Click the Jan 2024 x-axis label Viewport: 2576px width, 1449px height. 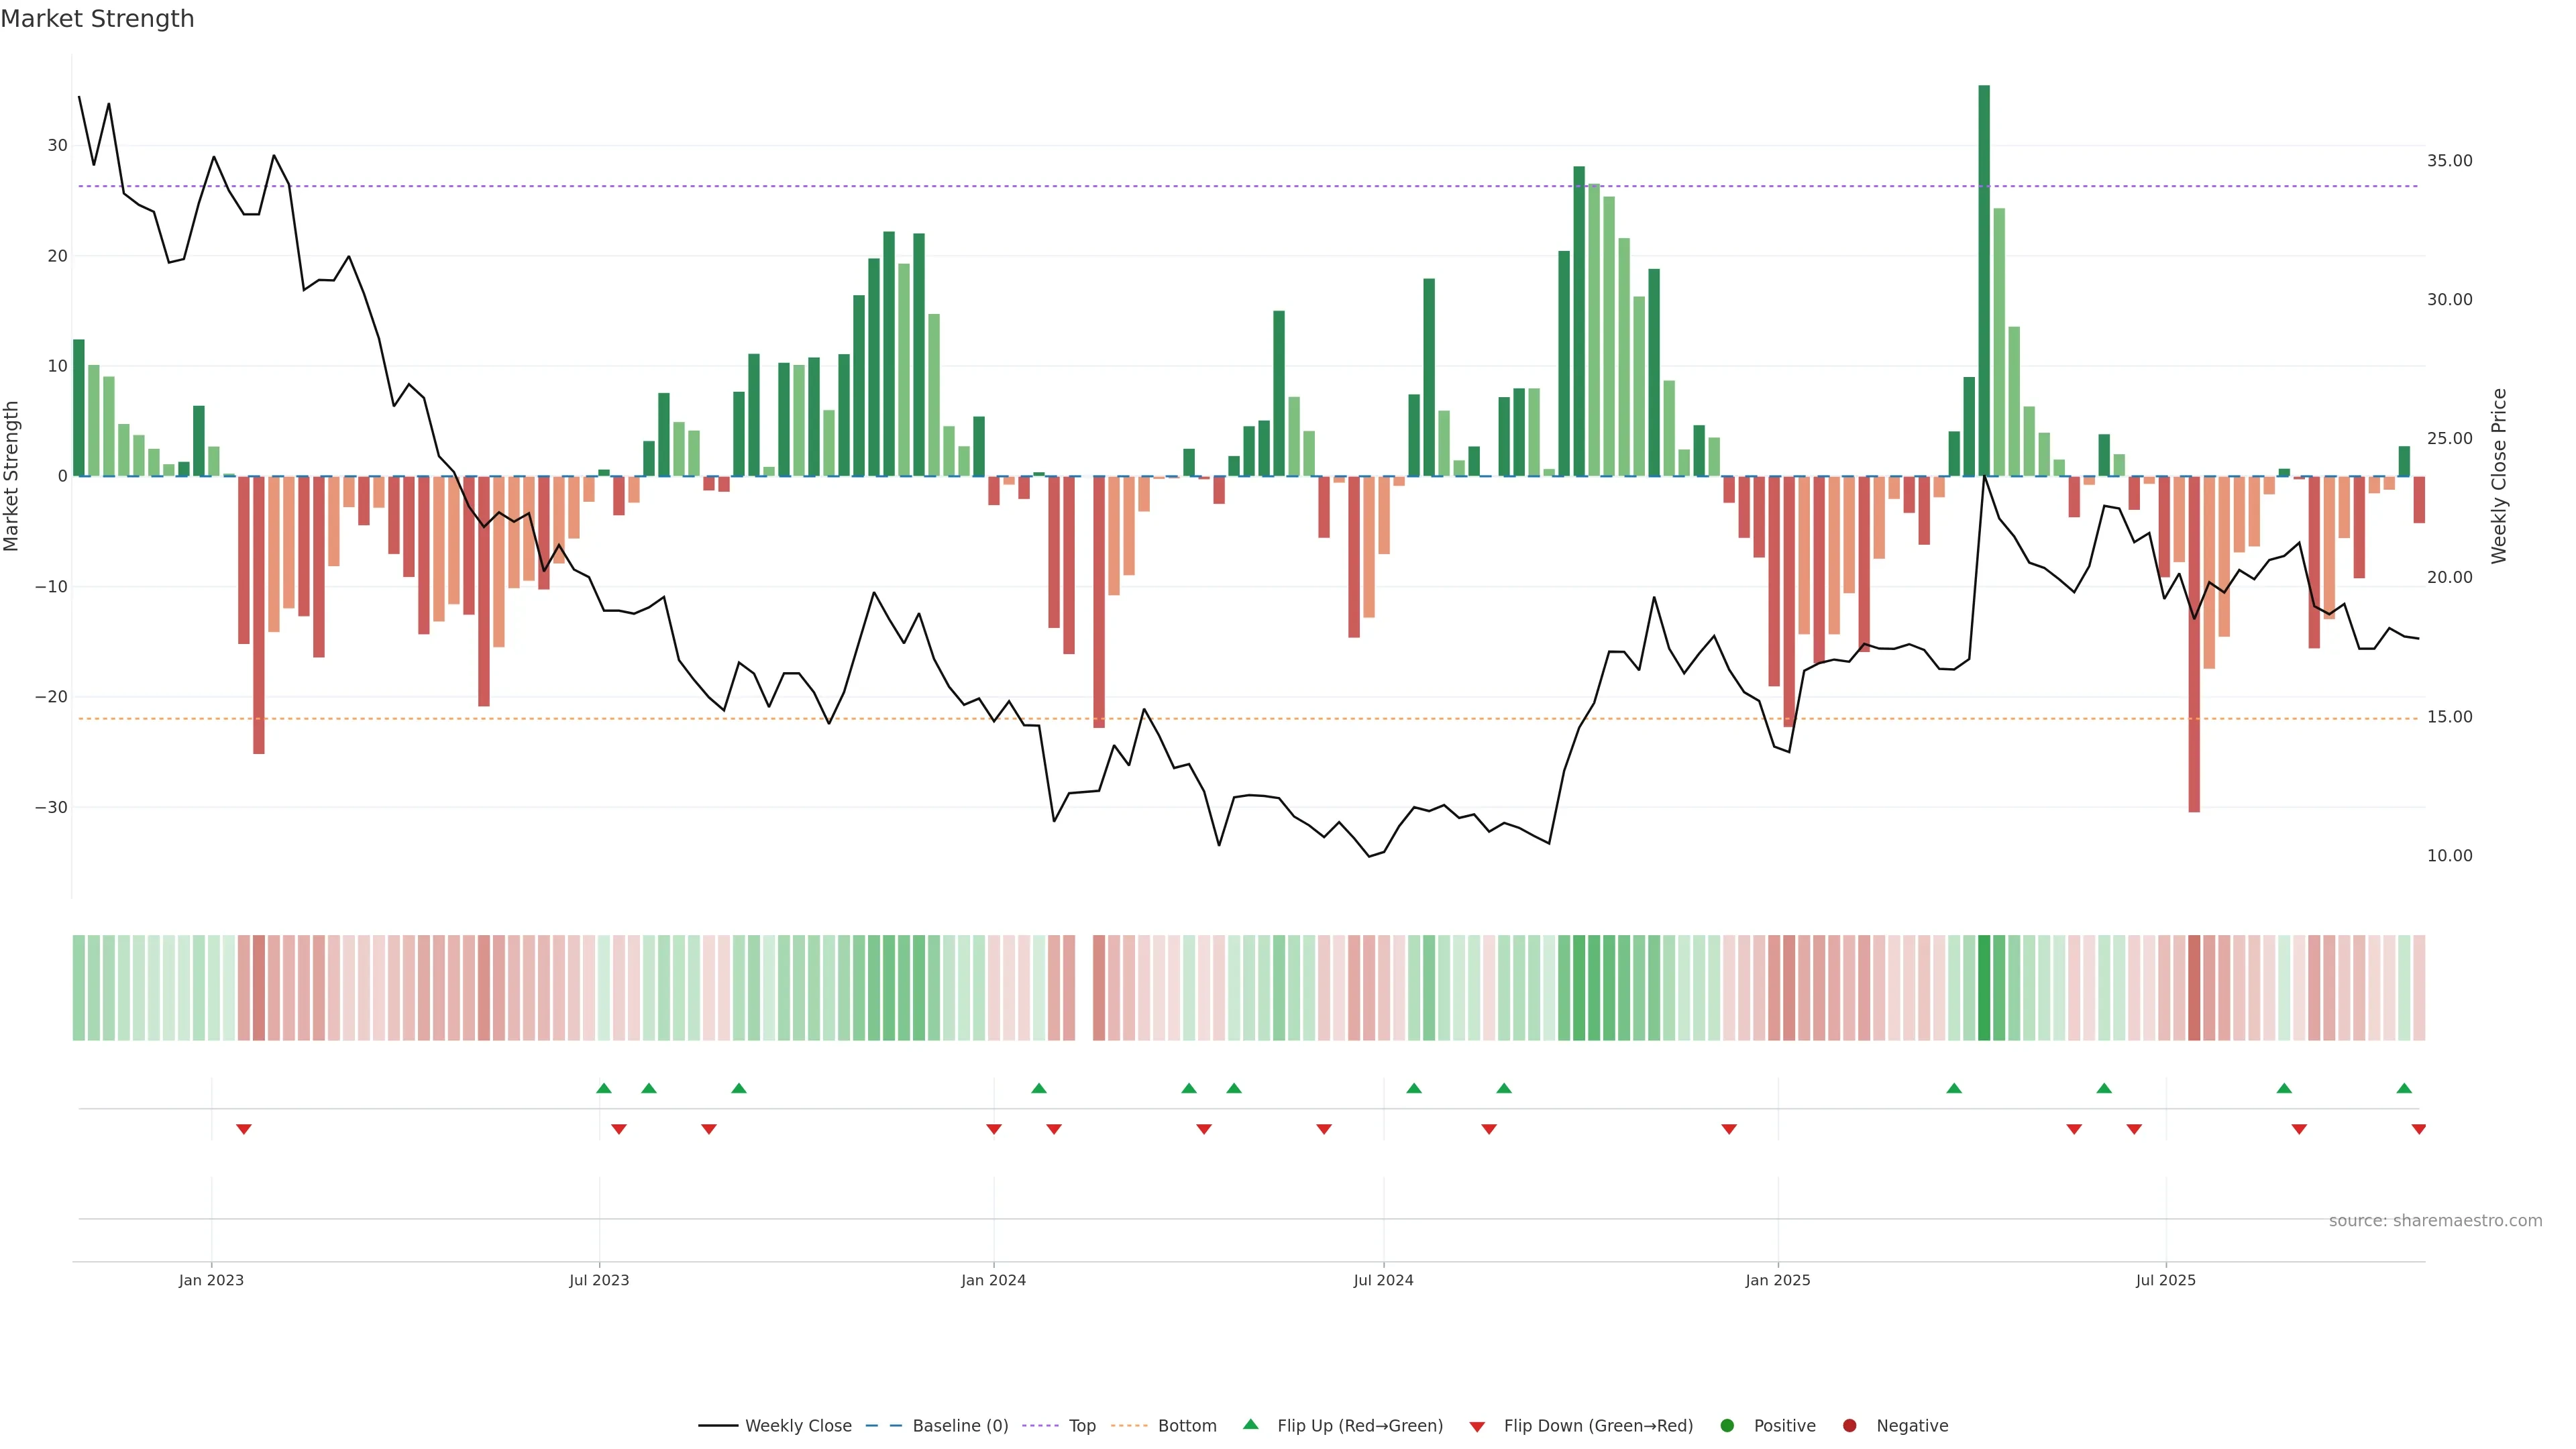pyautogui.click(x=993, y=1280)
